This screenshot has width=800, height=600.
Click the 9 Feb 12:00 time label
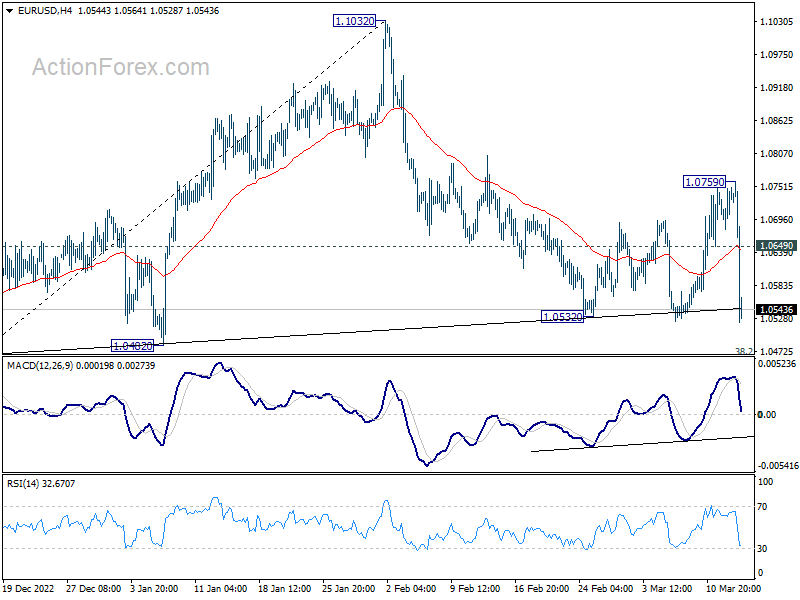pyautogui.click(x=476, y=588)
